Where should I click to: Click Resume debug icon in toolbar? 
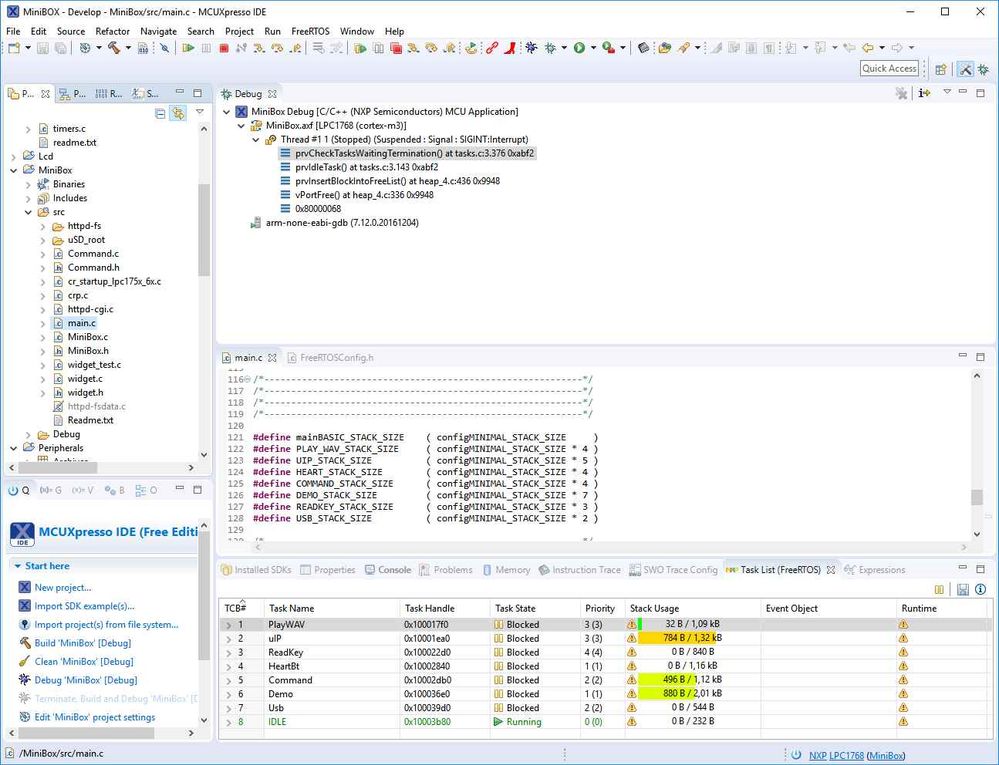[x=188, y=48]
